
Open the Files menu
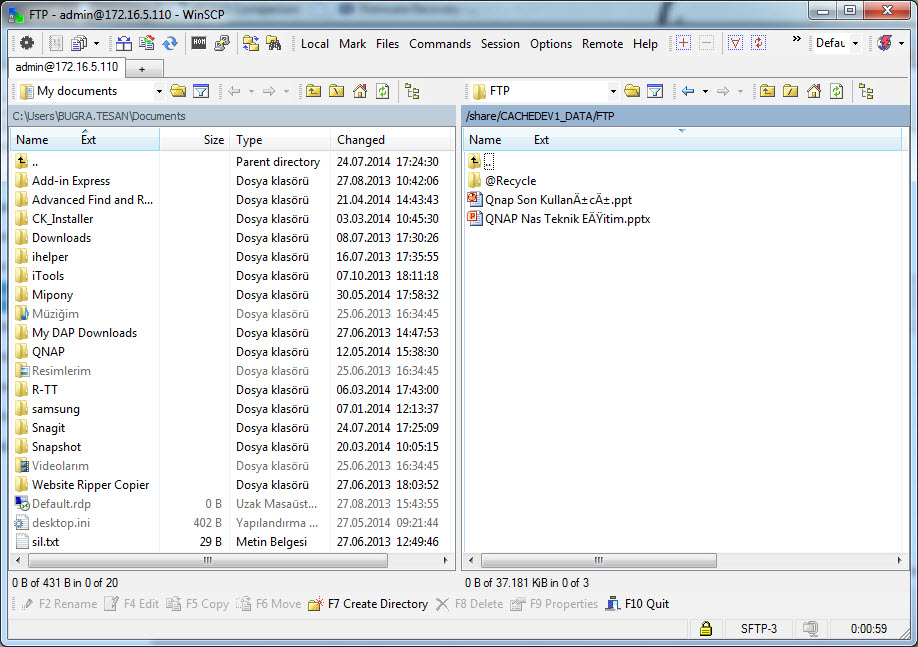(388, 44)
